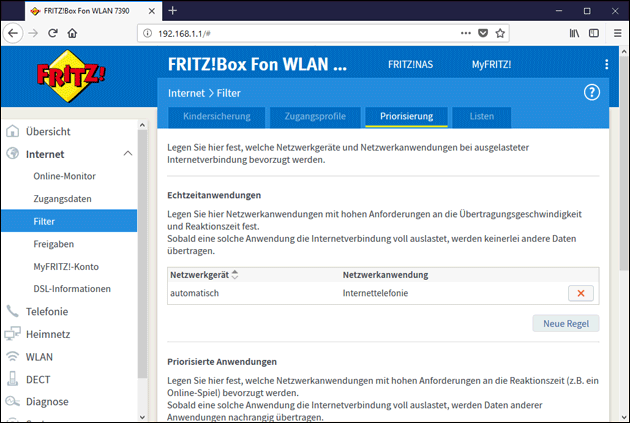Collapse the Internet menu section

coord(127,154)
